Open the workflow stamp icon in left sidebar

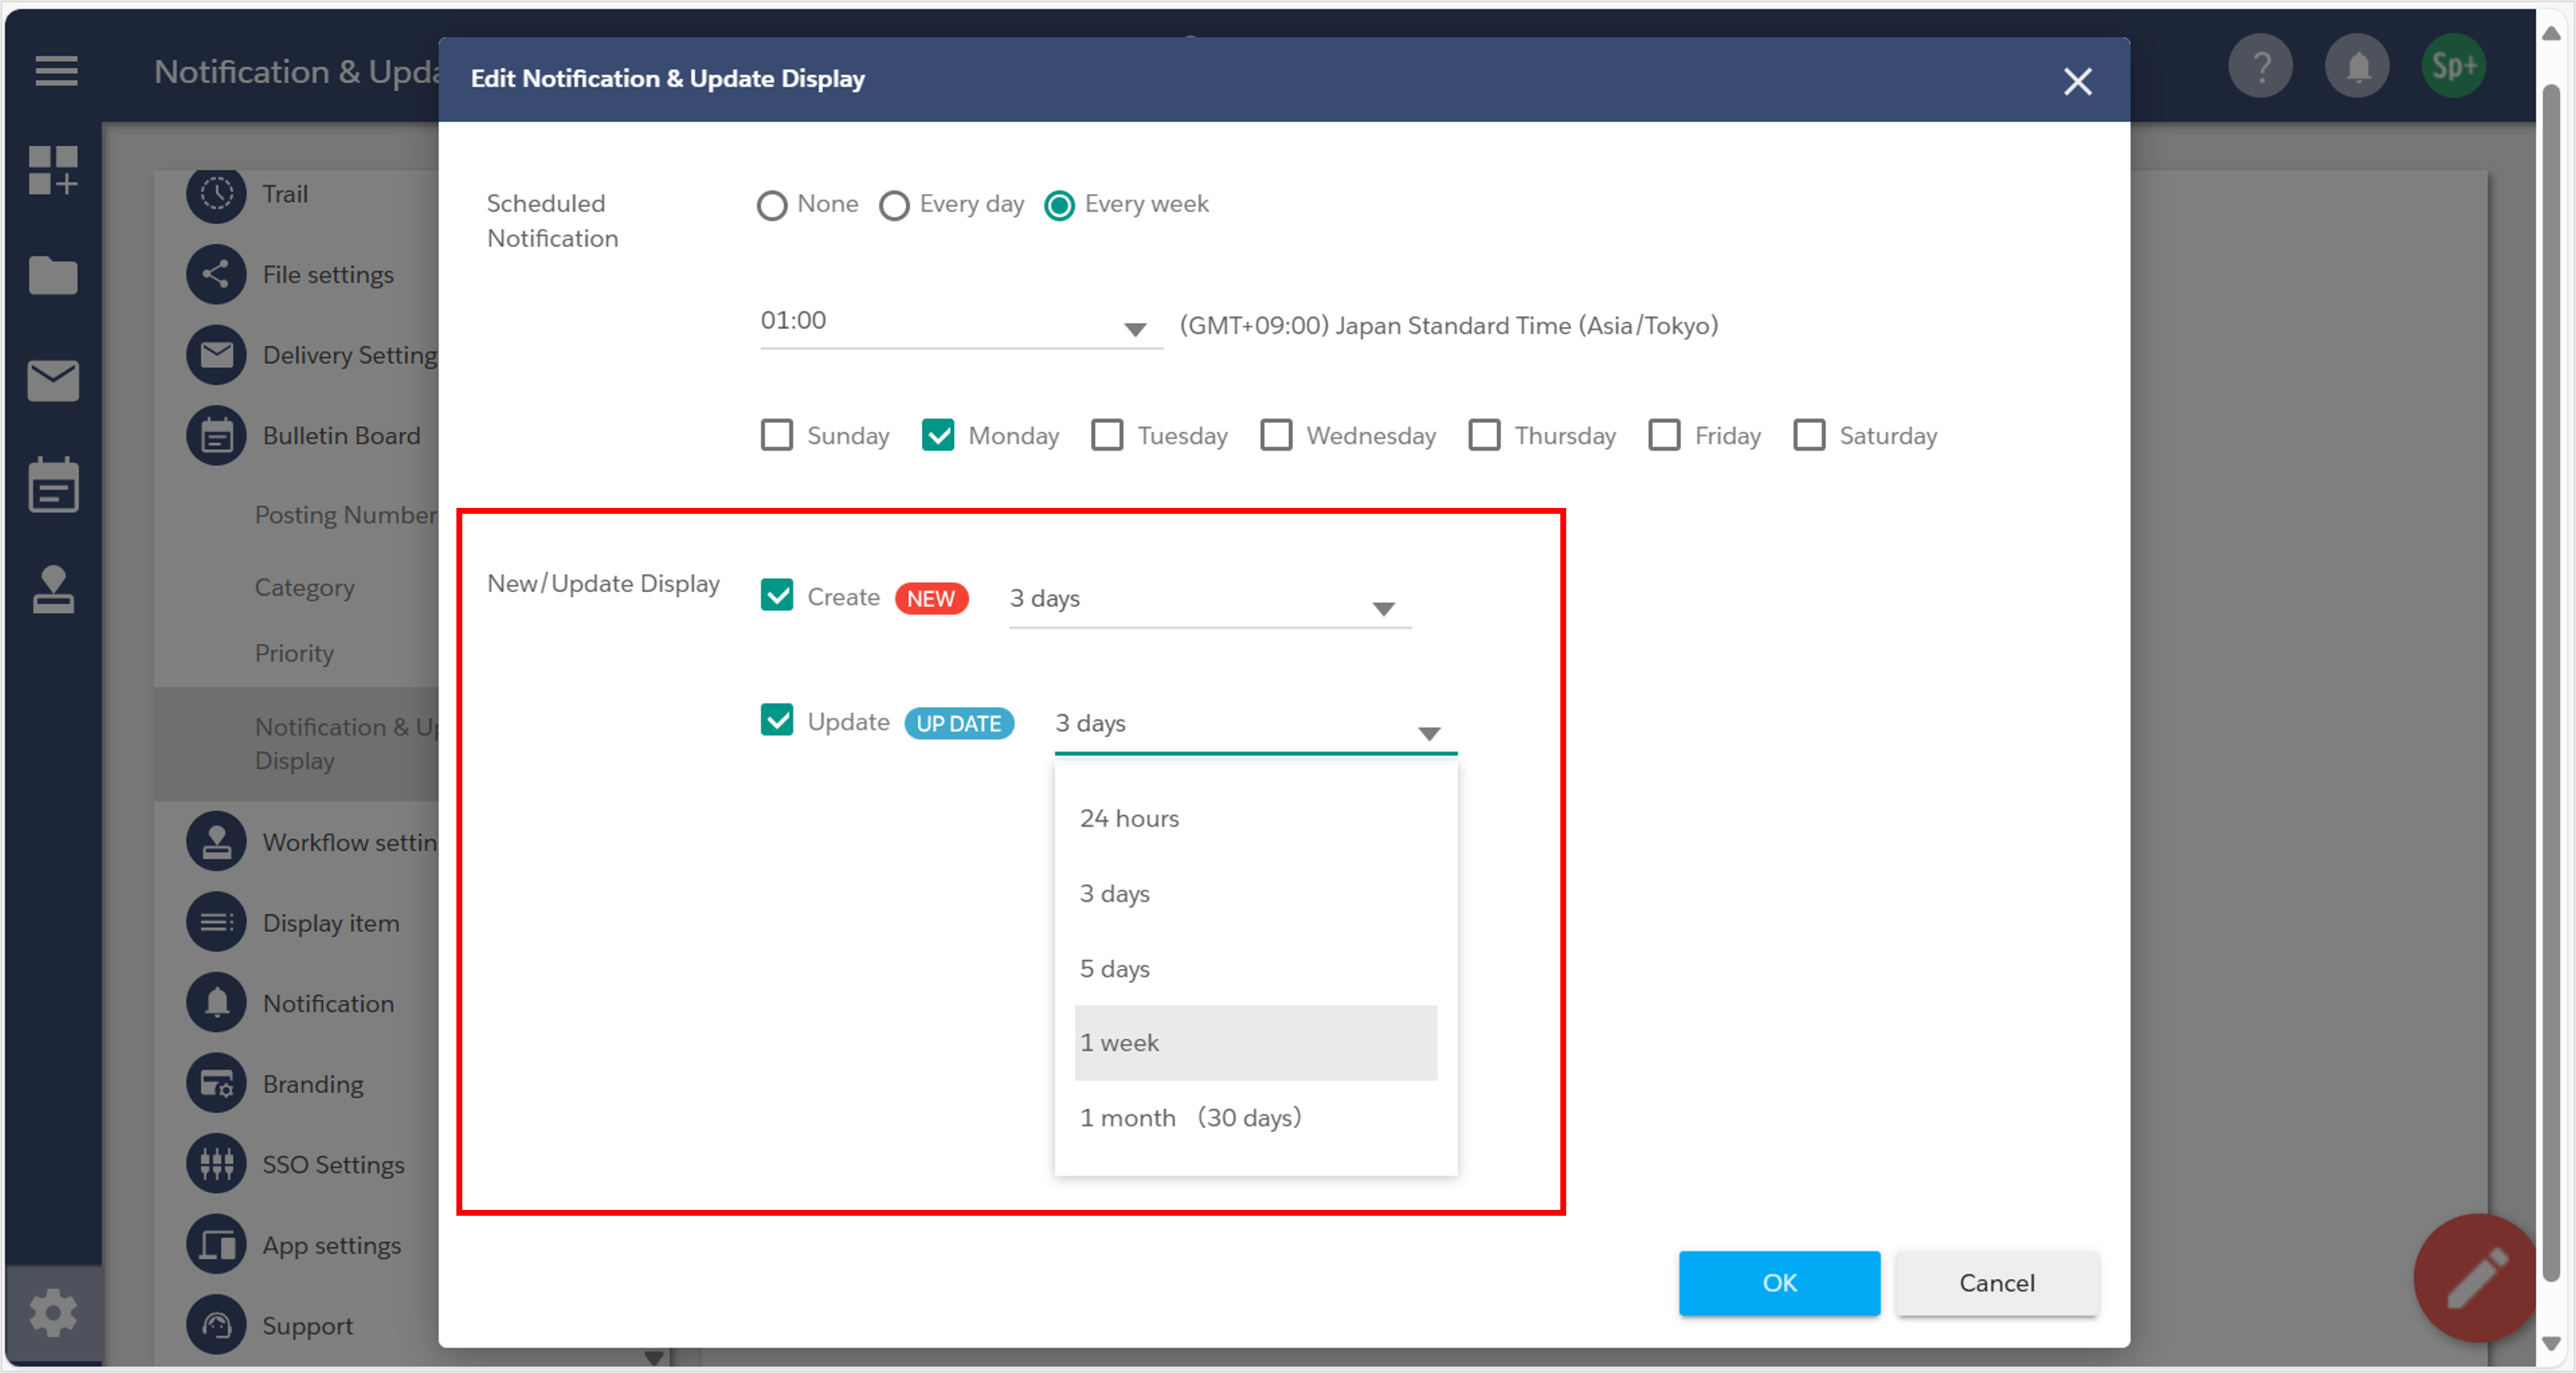[53, 590]
